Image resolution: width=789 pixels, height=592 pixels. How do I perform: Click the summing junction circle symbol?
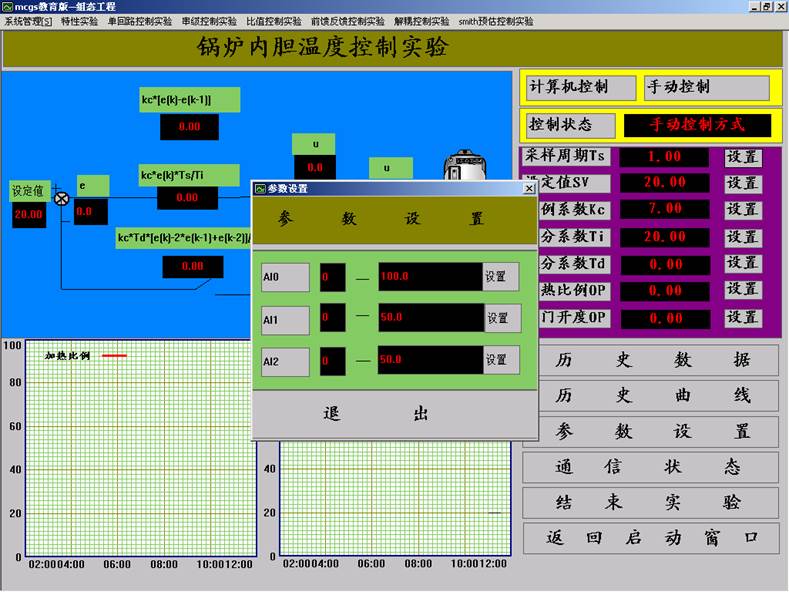point(62,199)
